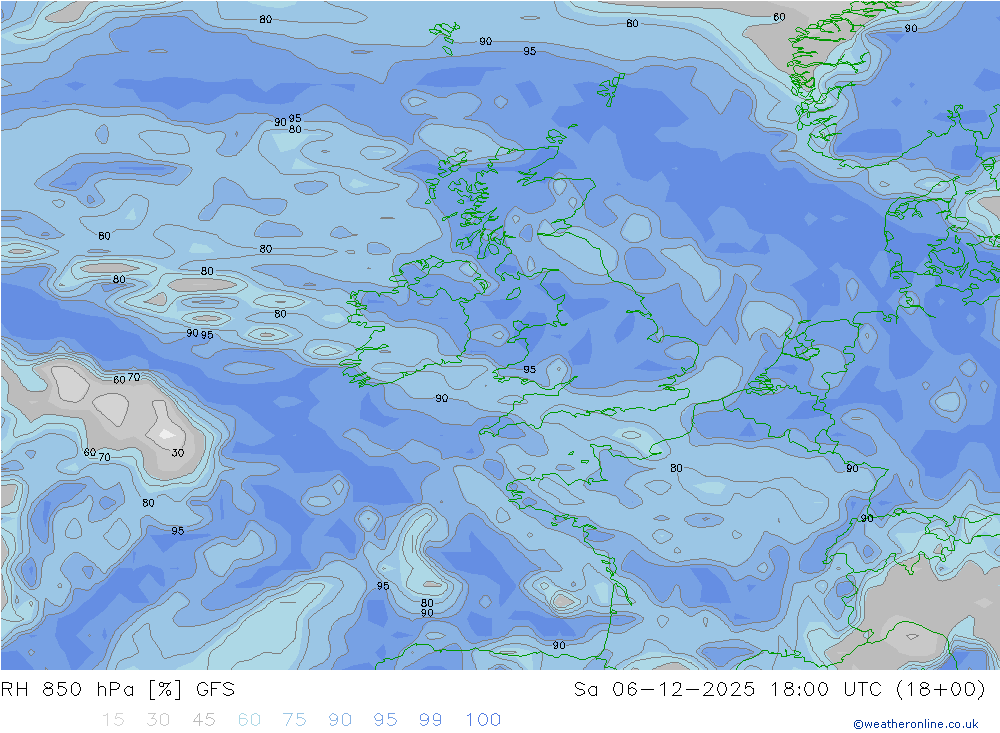Select the legend value 90

(x=340, y=720)
